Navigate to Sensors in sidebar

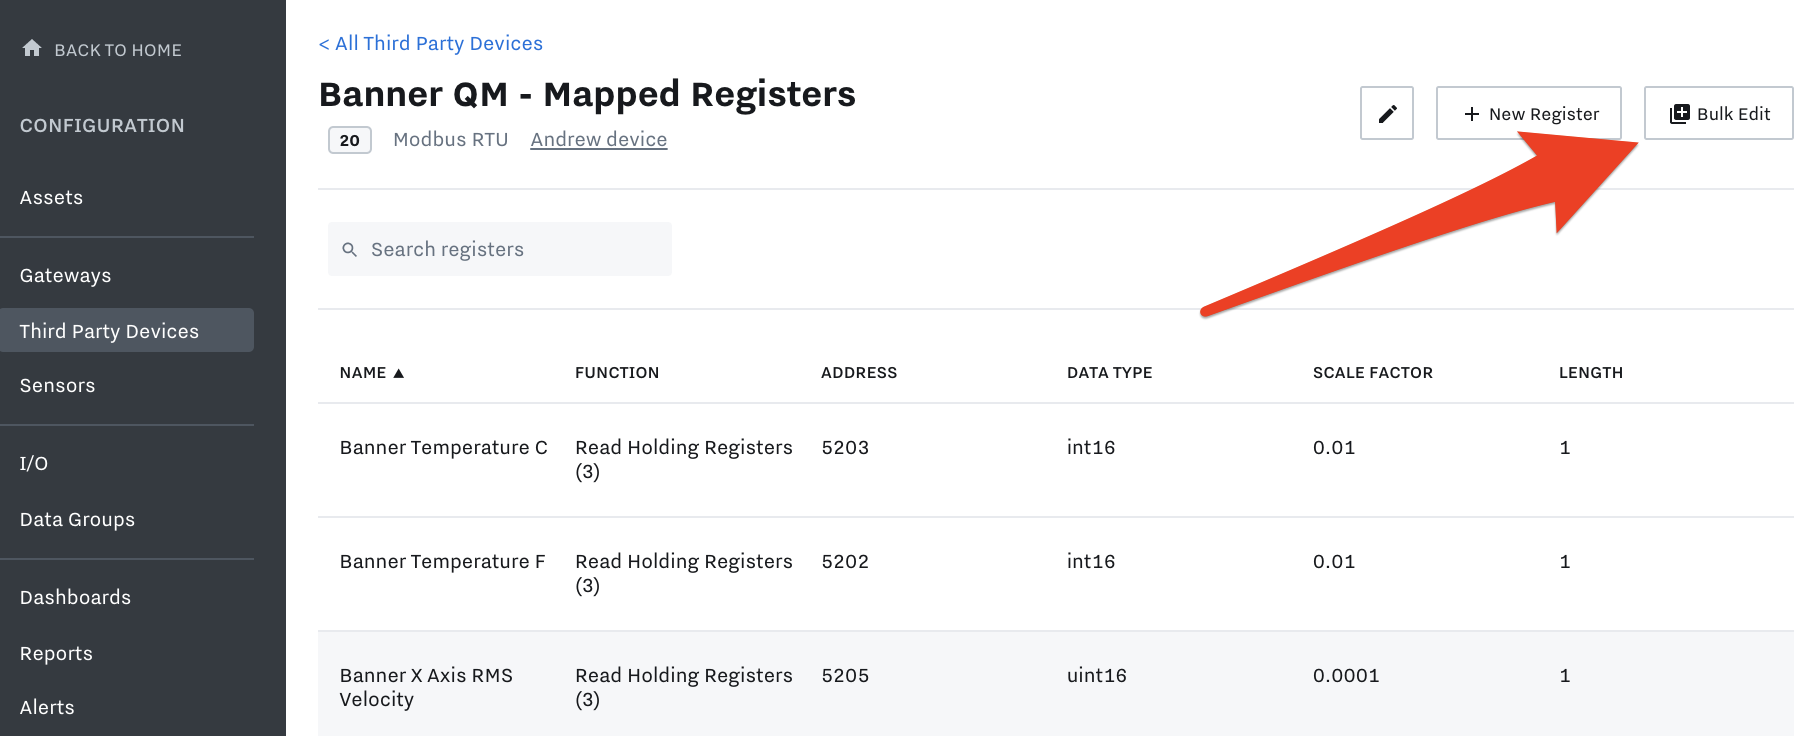click(x=57, y=385)
